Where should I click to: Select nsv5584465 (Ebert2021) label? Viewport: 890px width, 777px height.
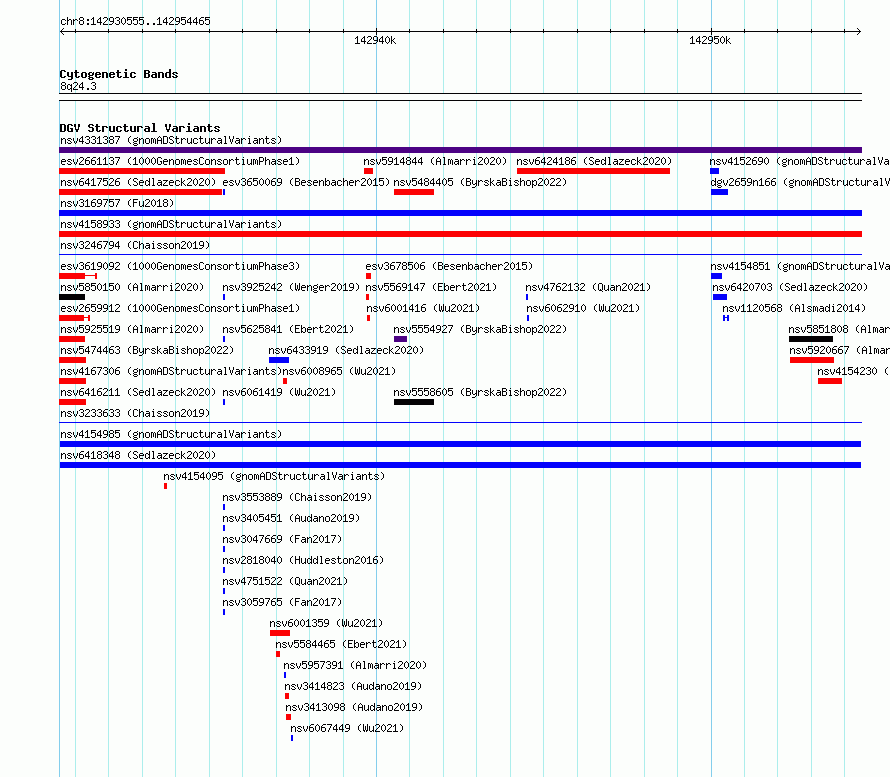coord(341,644)
